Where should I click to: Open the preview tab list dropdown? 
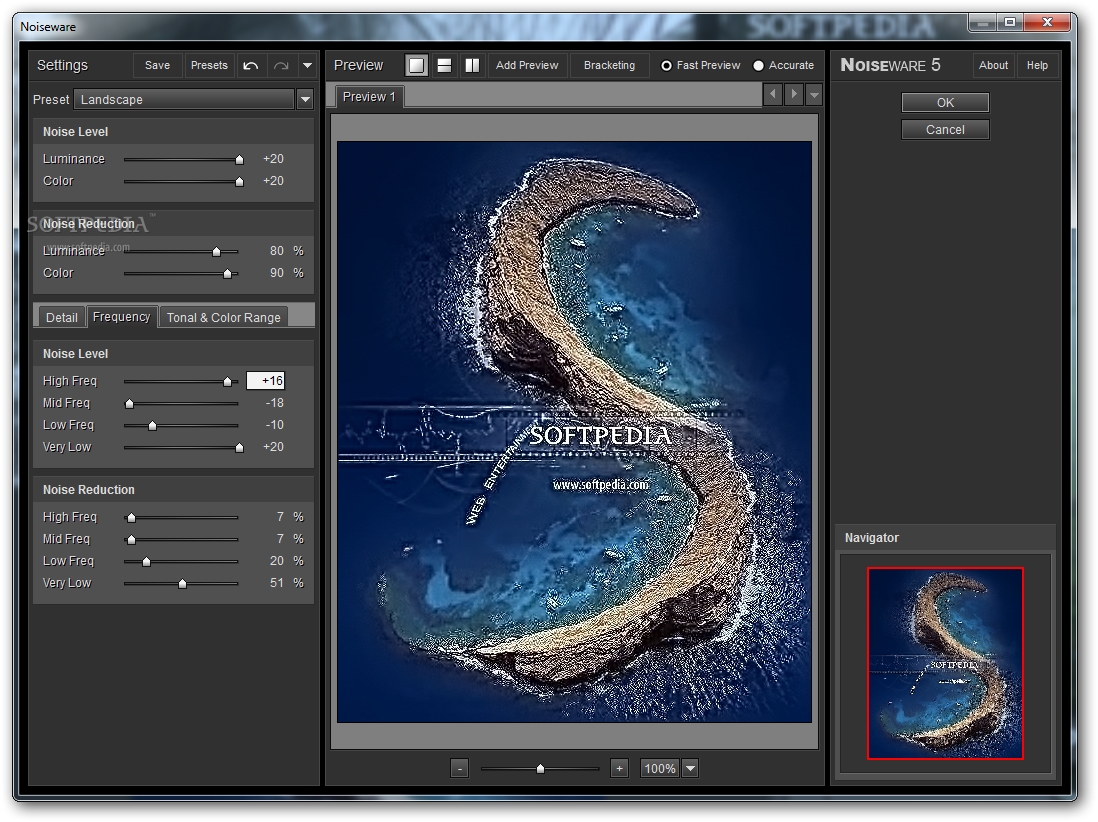[814, 94]
